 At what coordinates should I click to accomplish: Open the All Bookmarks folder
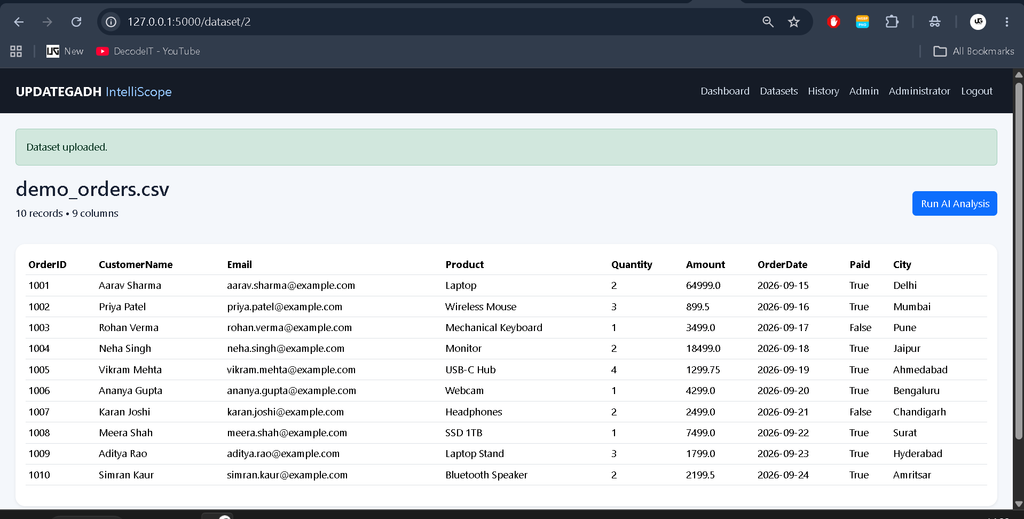(x=974, y=51)
